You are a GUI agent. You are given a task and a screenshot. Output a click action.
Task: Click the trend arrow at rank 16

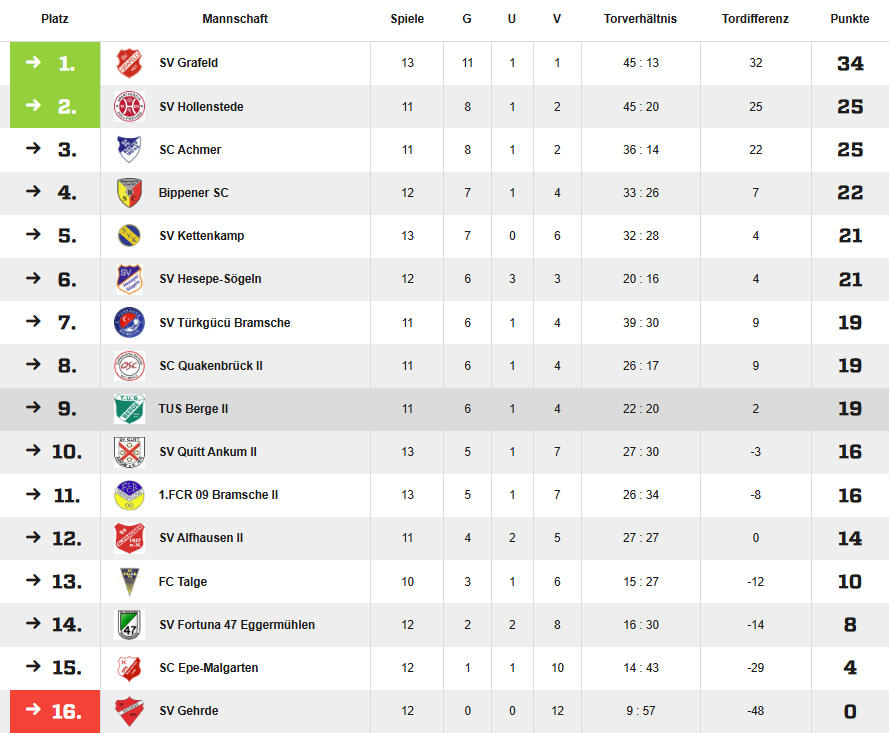[33, 710]
